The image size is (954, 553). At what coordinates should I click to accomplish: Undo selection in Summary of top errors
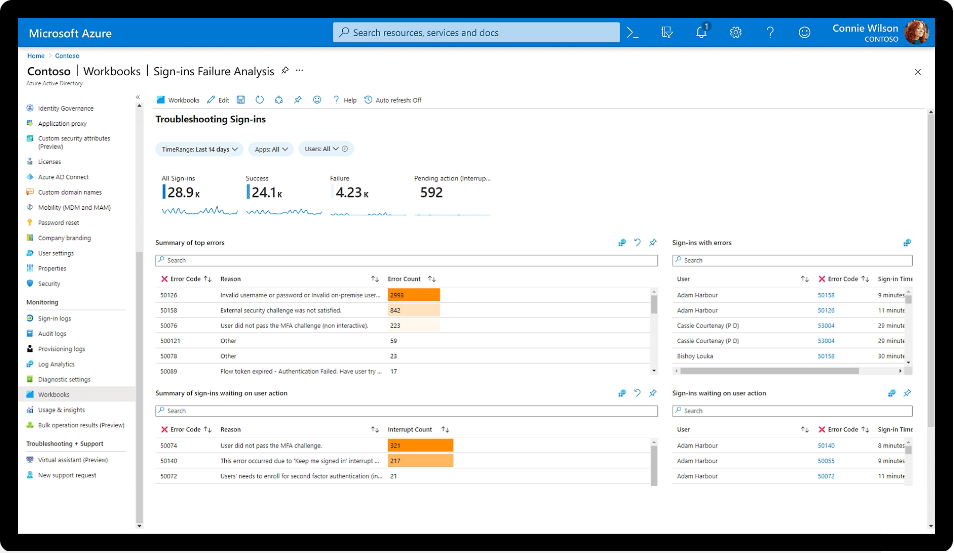click(637, 243)
